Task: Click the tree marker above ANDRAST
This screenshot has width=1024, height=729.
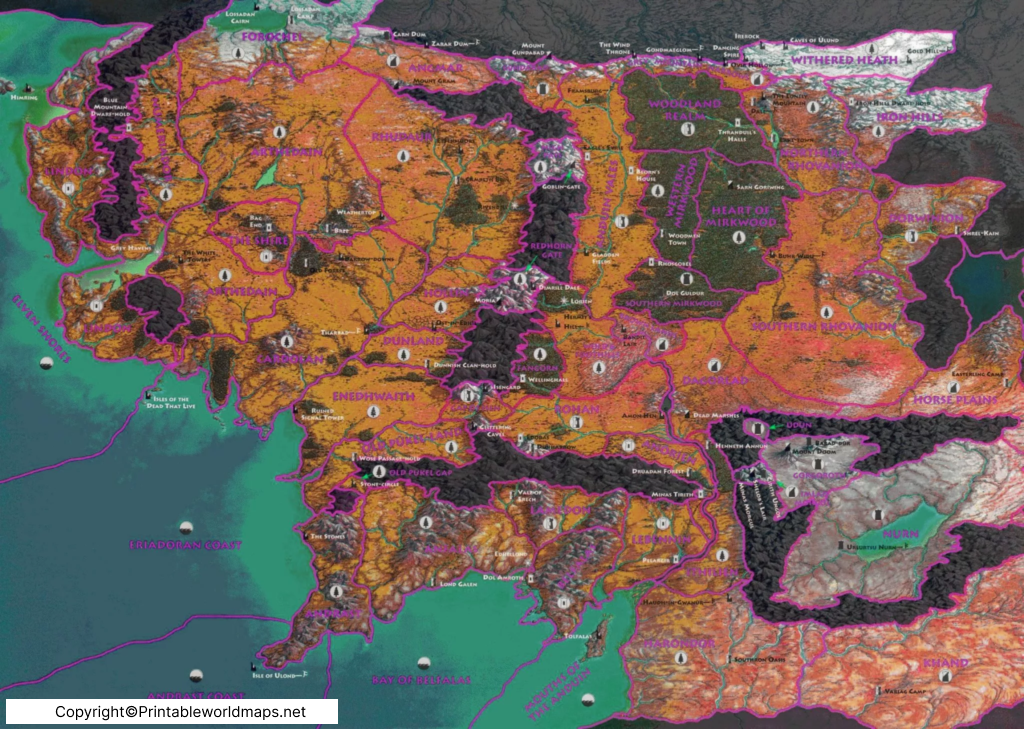Action: [336, 592]
